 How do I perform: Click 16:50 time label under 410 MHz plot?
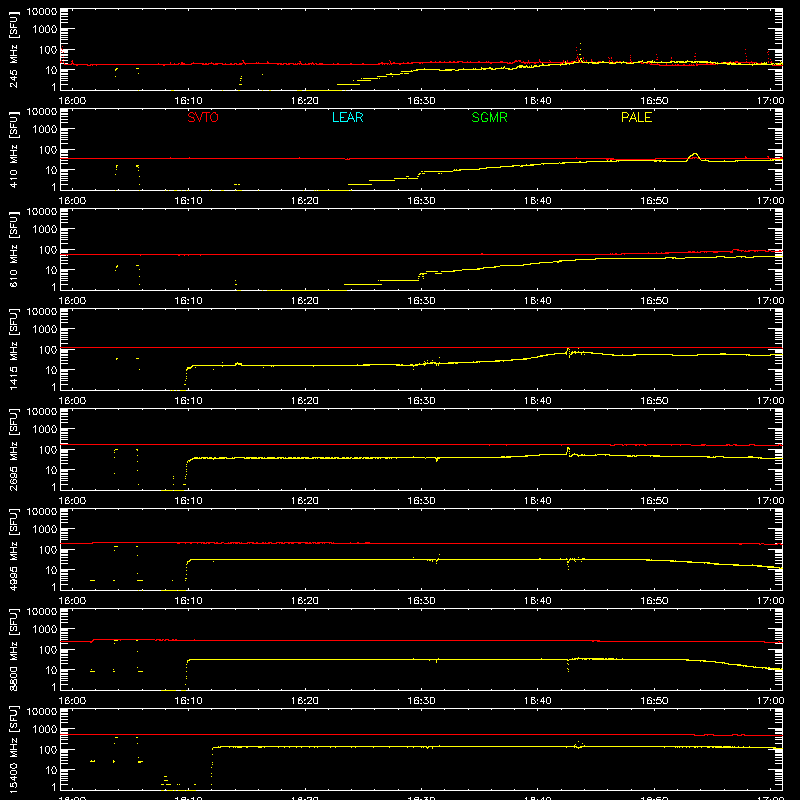pos(654,201)
